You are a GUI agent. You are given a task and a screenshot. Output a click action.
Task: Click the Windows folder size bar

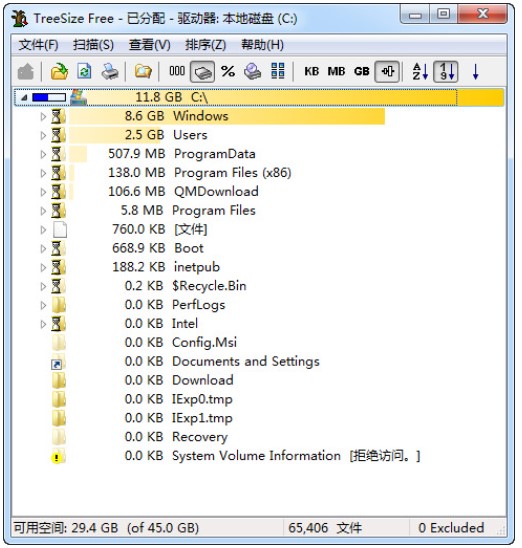[x=227, y=116]
